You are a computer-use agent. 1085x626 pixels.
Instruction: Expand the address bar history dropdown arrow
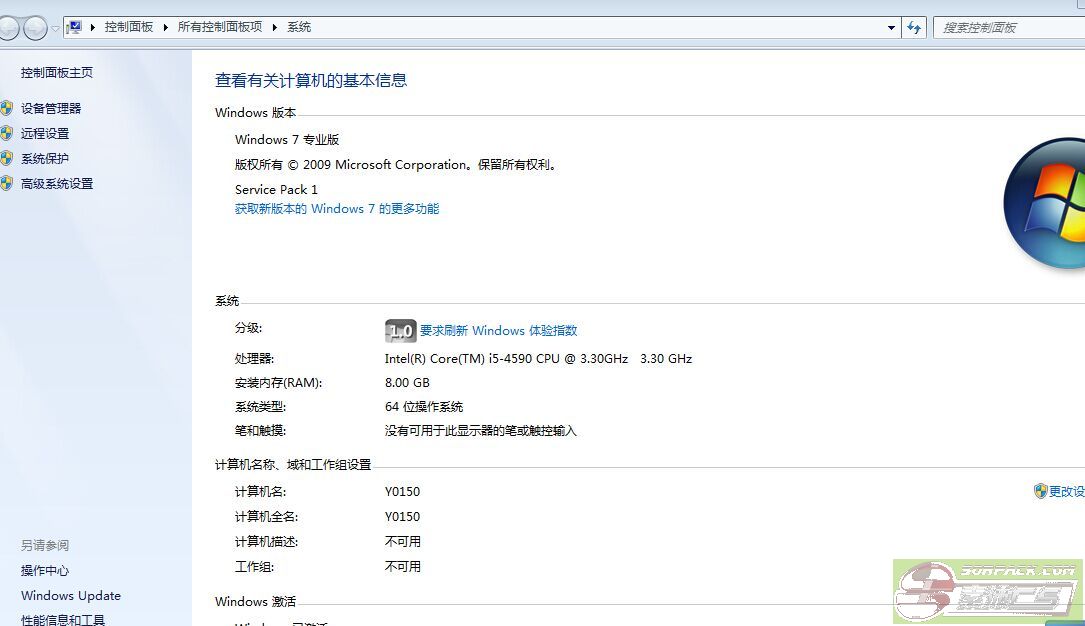point(891,28)
